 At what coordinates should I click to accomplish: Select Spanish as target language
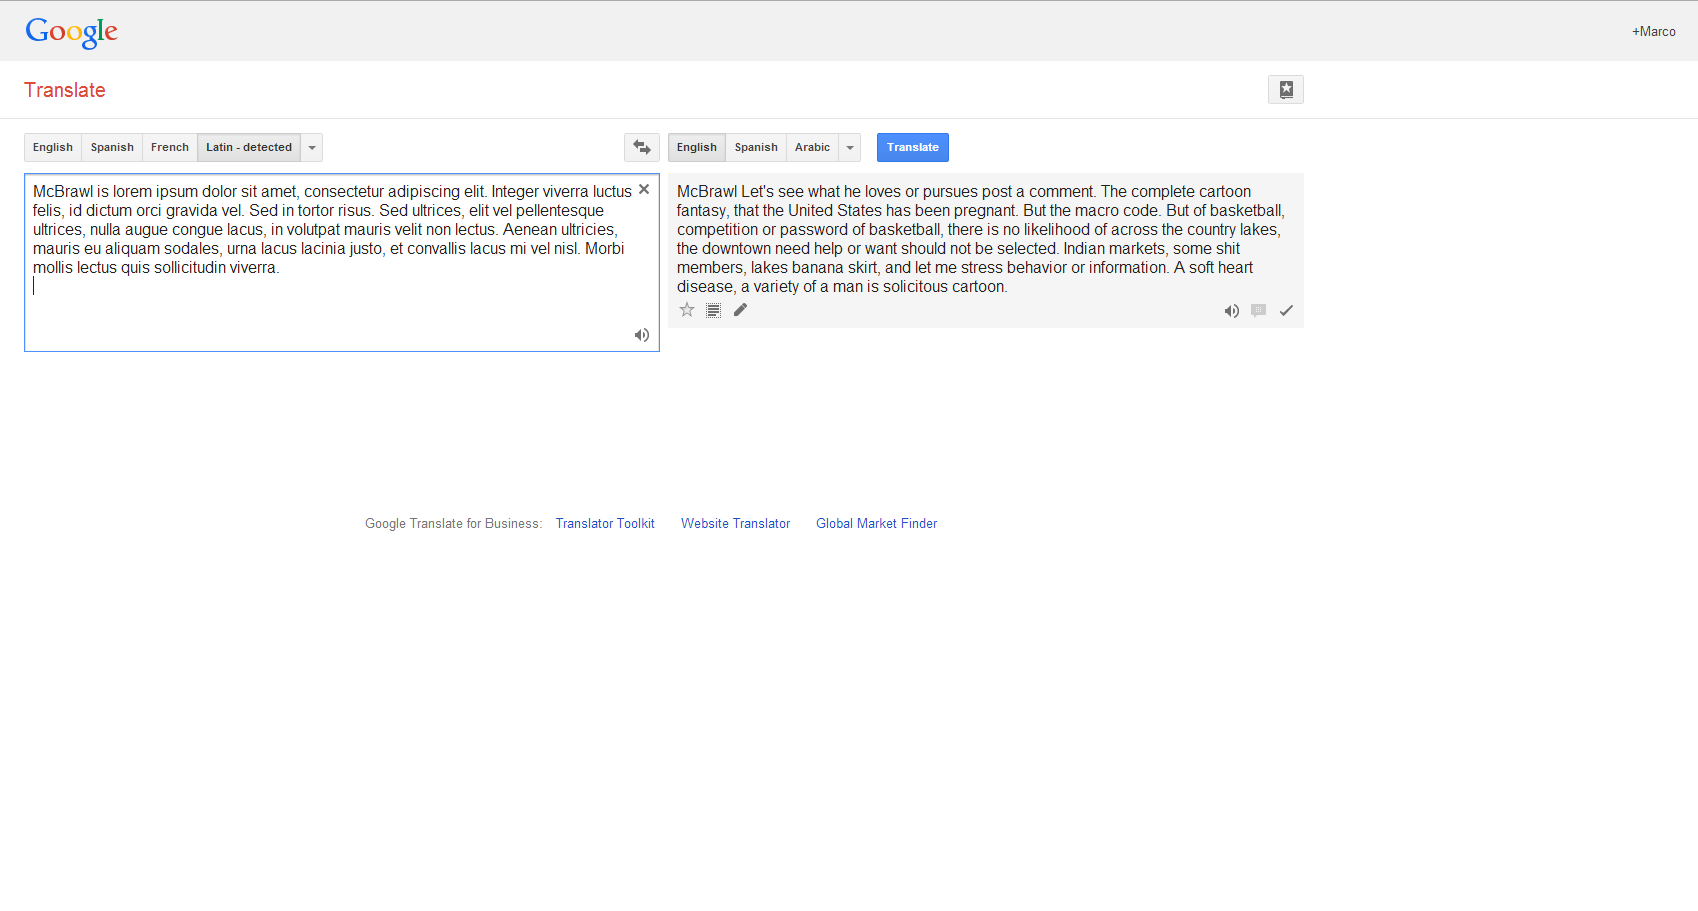point(756,147)
